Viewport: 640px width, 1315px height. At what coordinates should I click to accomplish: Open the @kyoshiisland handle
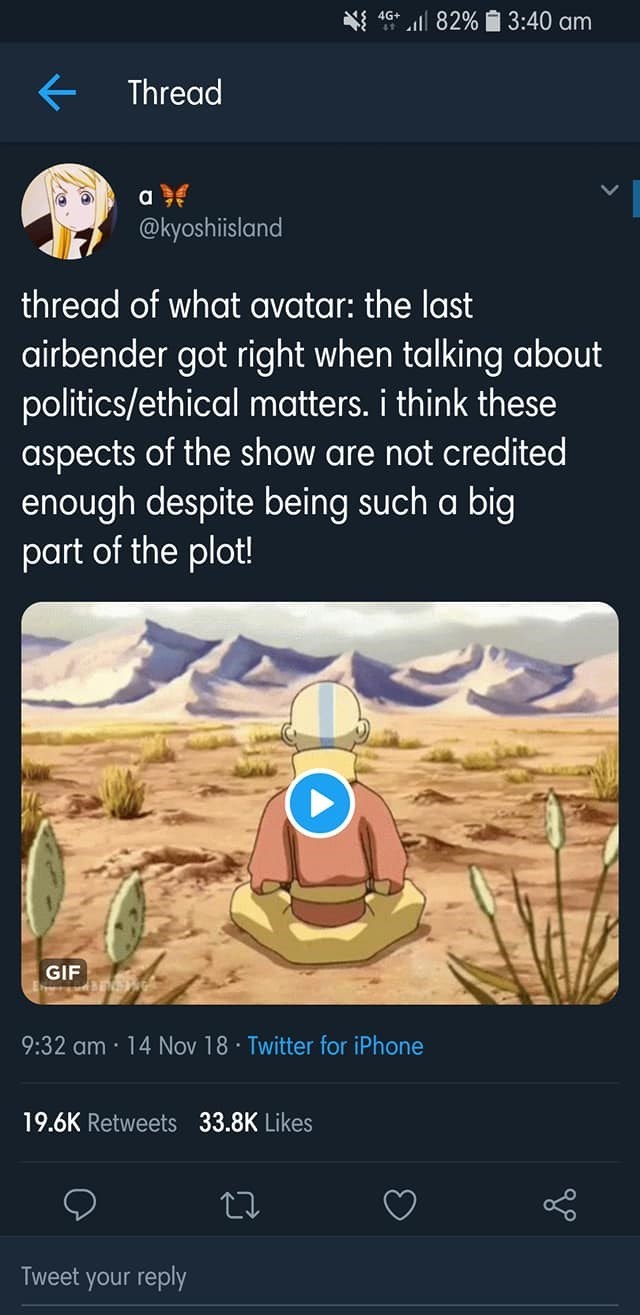tap(210, 228)
